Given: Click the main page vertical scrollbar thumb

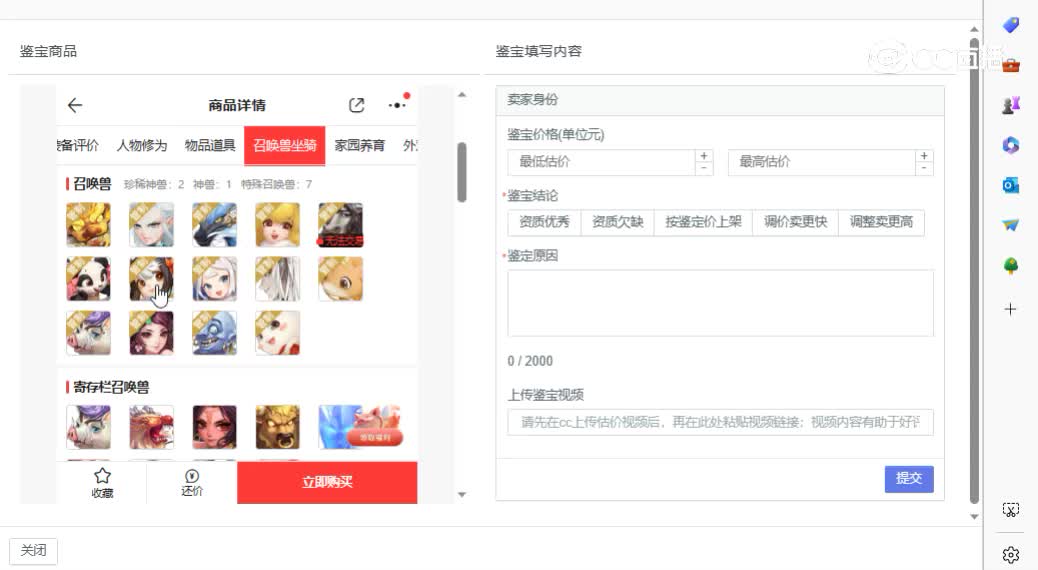Looking at the screenshot, I should (x=974, y=271).
